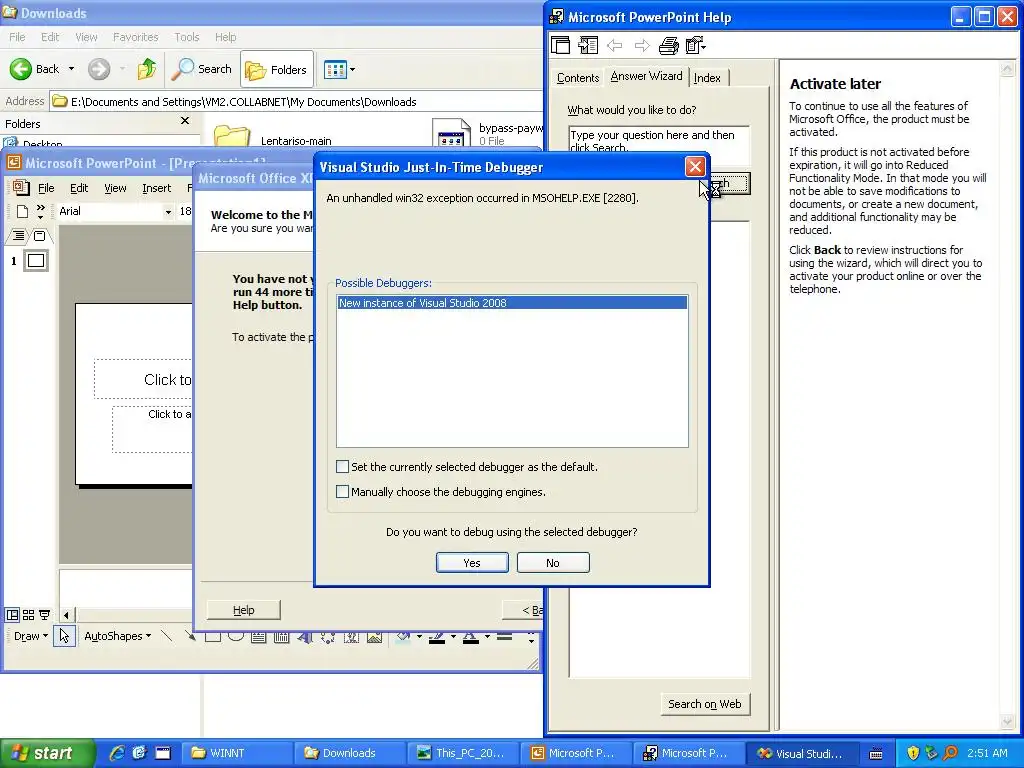Click Help button in Office activation wizard

(x=244, y=610)
